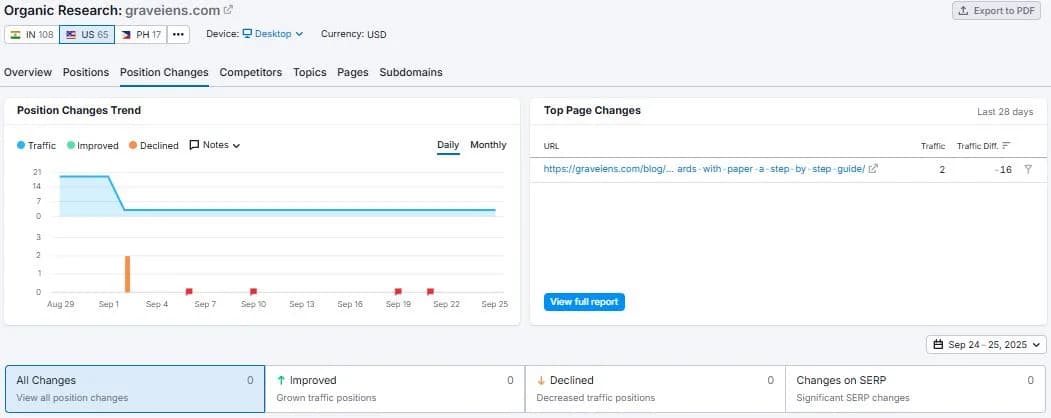The width and height of the screenshot is (1051, 418).
Task: Toggle Improved legend series
Action: [x=92, y=145]
